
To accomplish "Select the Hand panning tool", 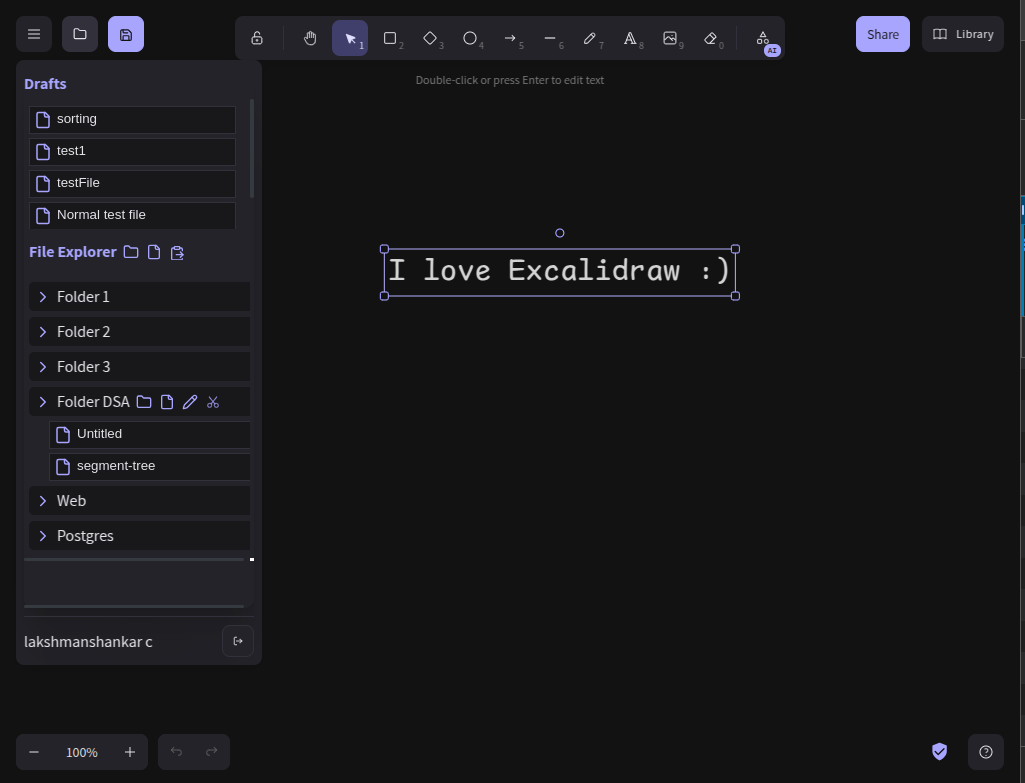I will pos(310,38).
